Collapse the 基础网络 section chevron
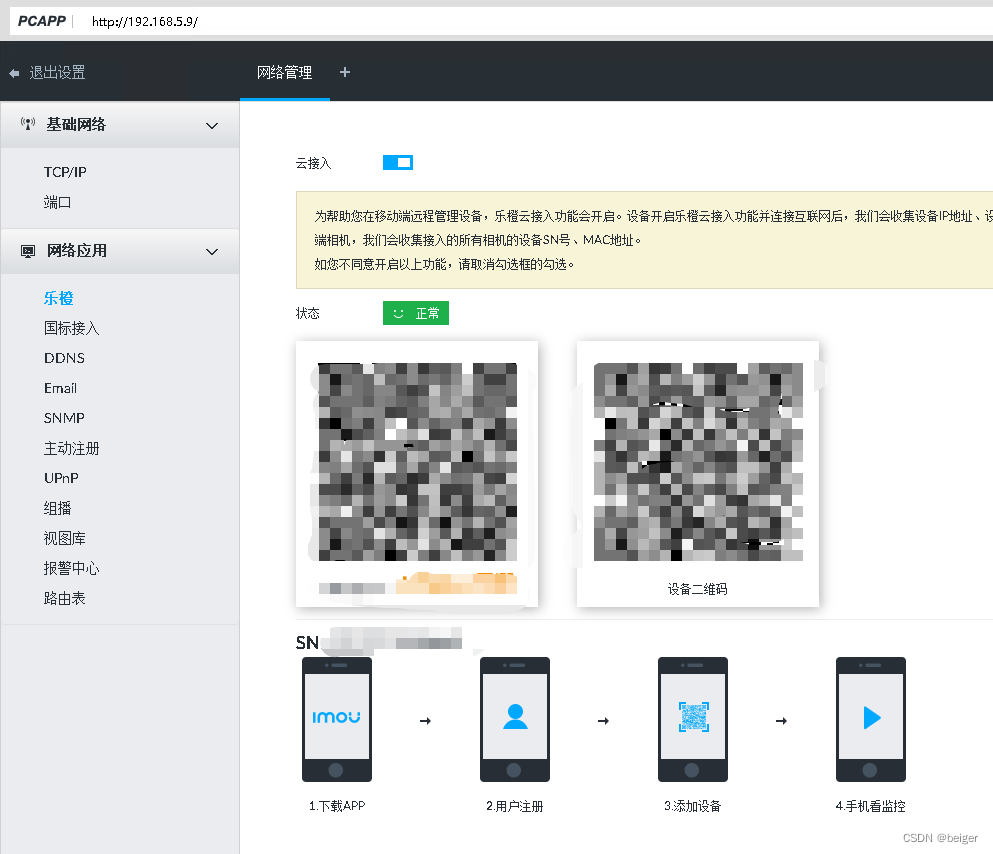993x854 pixels. pos(212,125)
